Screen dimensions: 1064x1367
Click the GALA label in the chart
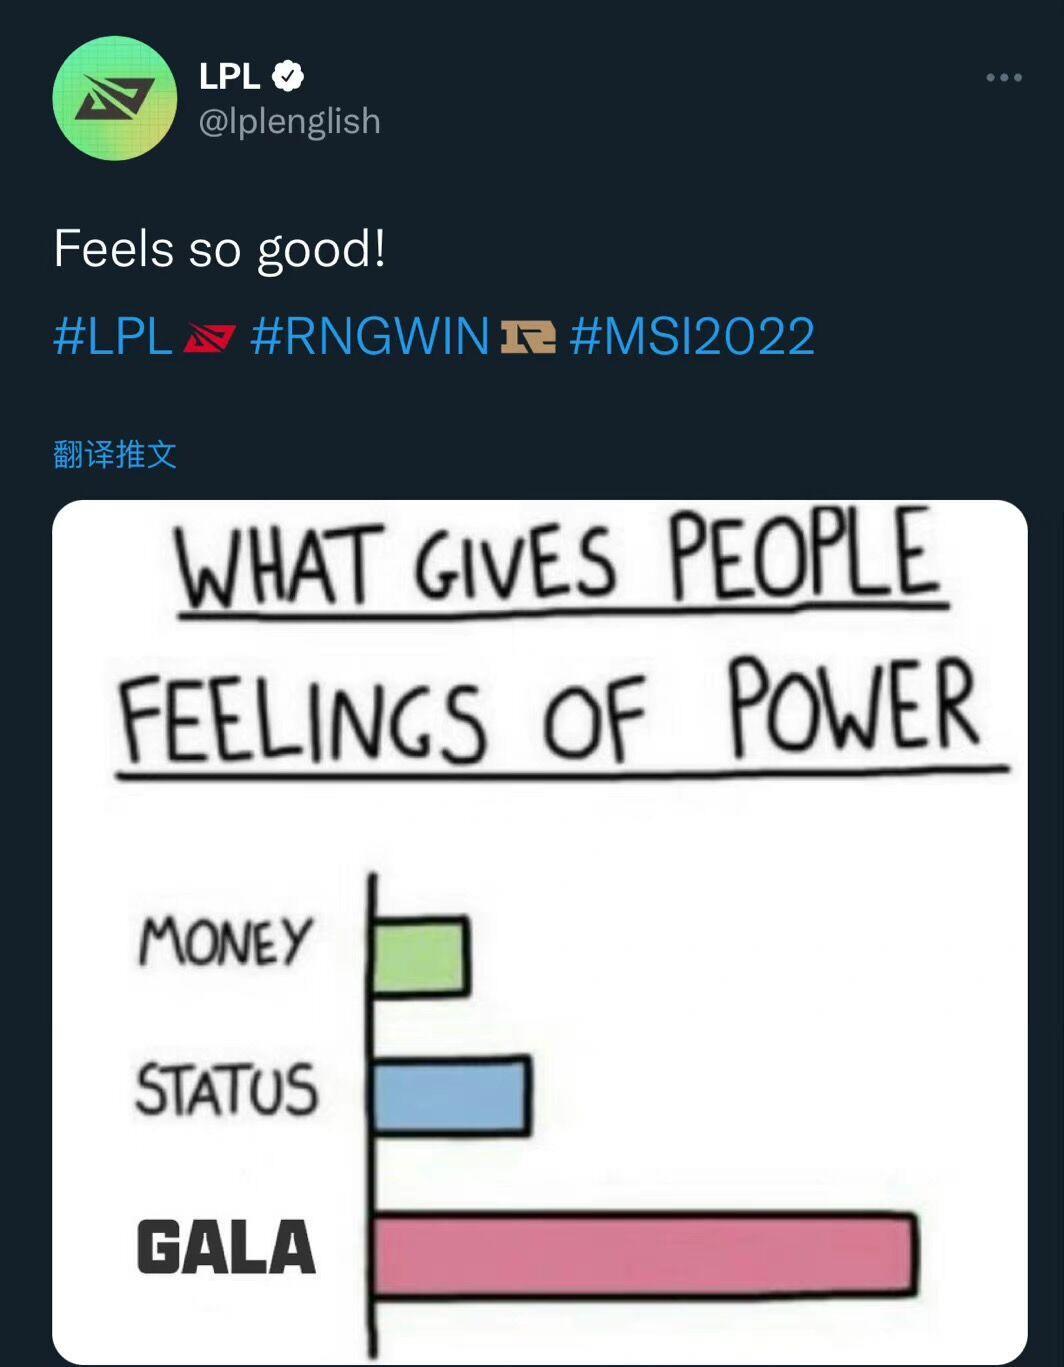(226, 1247)
